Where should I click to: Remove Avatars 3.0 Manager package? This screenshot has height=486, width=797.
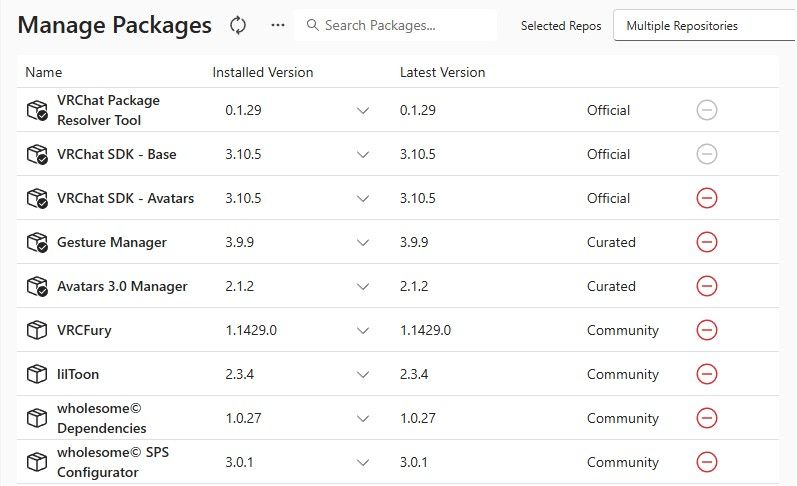(x=707, y=286)
